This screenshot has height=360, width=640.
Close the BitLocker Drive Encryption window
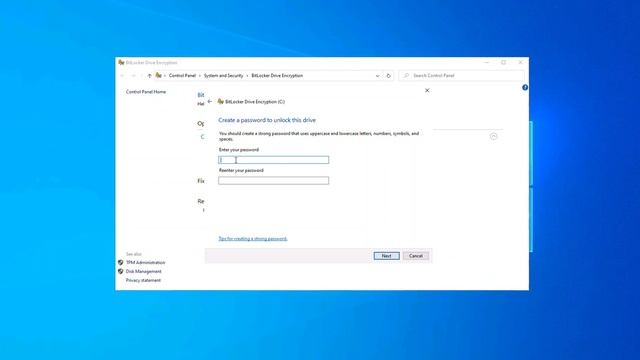click(520, 62)
